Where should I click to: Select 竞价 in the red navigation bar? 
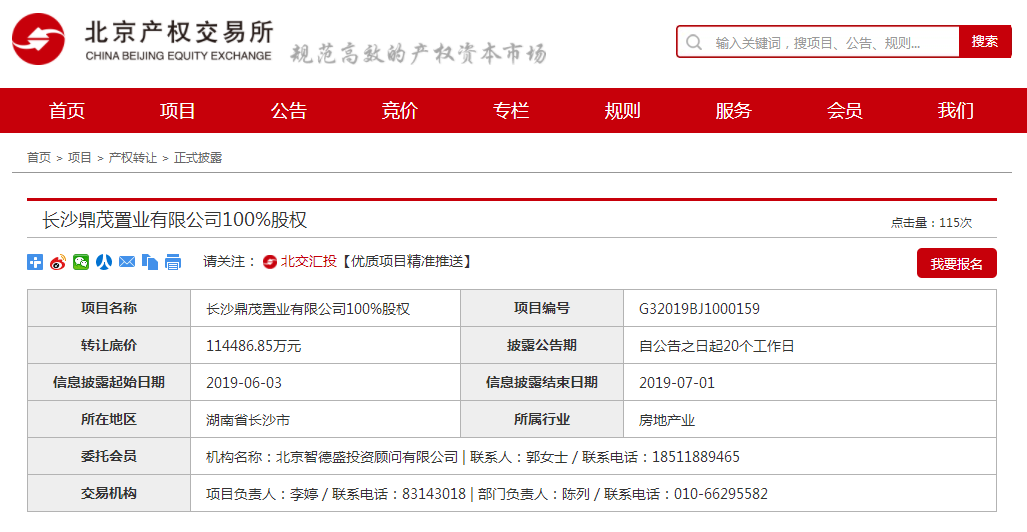click(400, 111)
